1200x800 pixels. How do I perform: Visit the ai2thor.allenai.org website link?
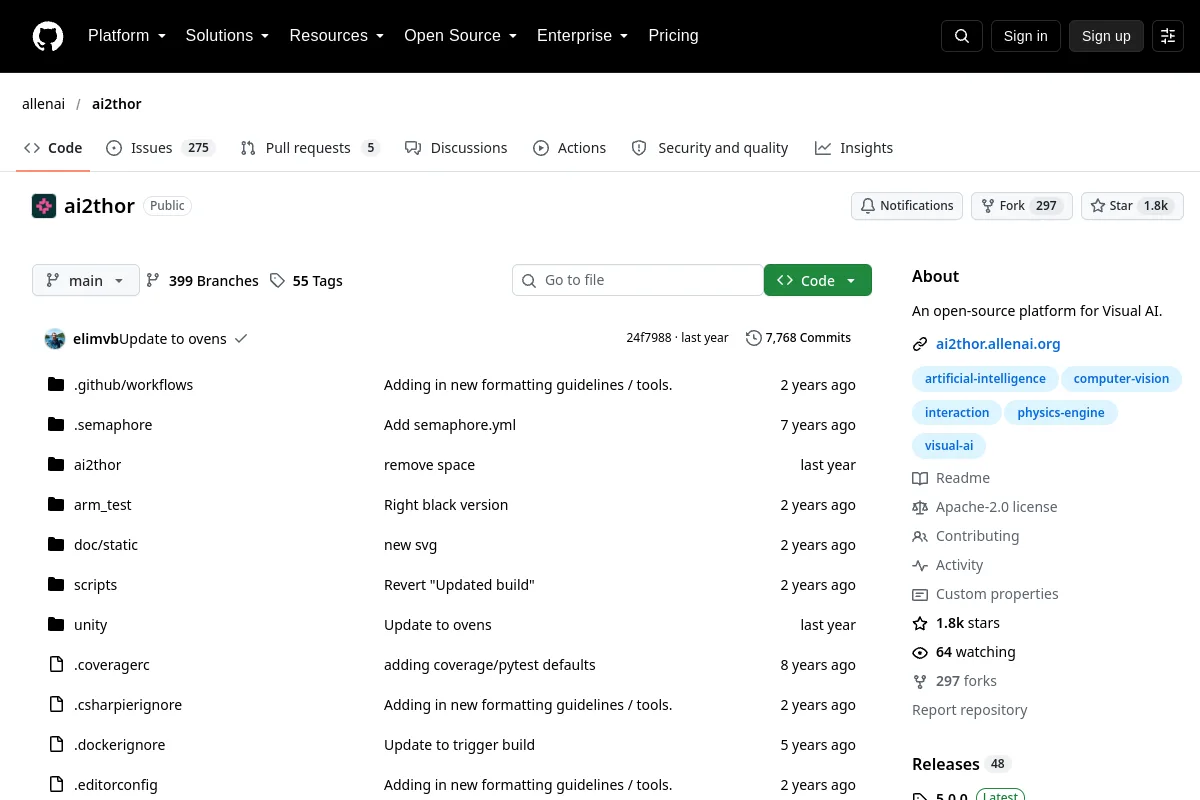click(998, 344)
